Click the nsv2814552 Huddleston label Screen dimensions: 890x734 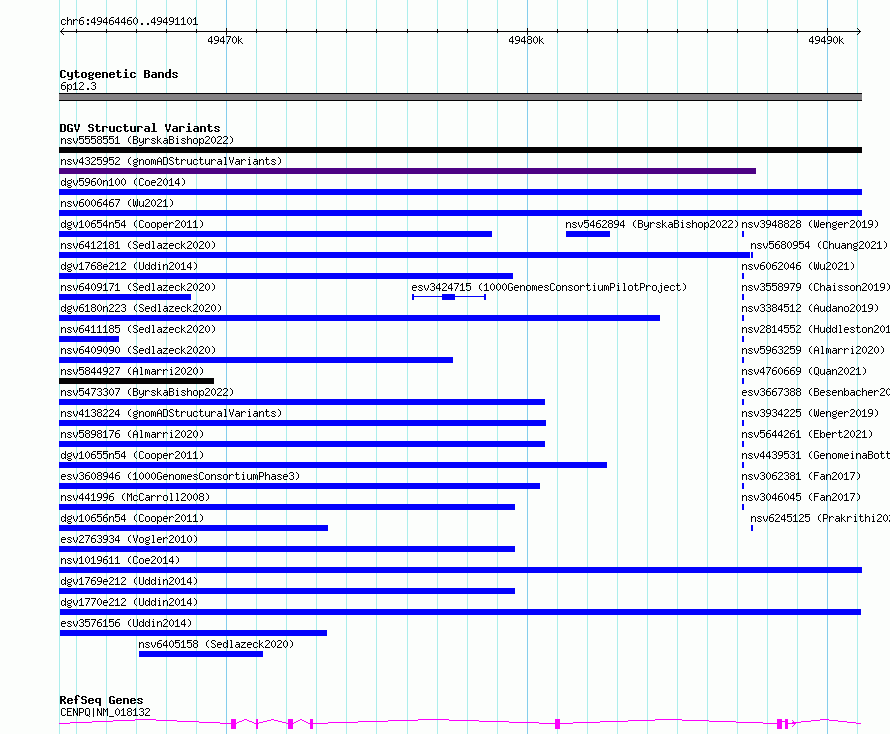[815, 329]
